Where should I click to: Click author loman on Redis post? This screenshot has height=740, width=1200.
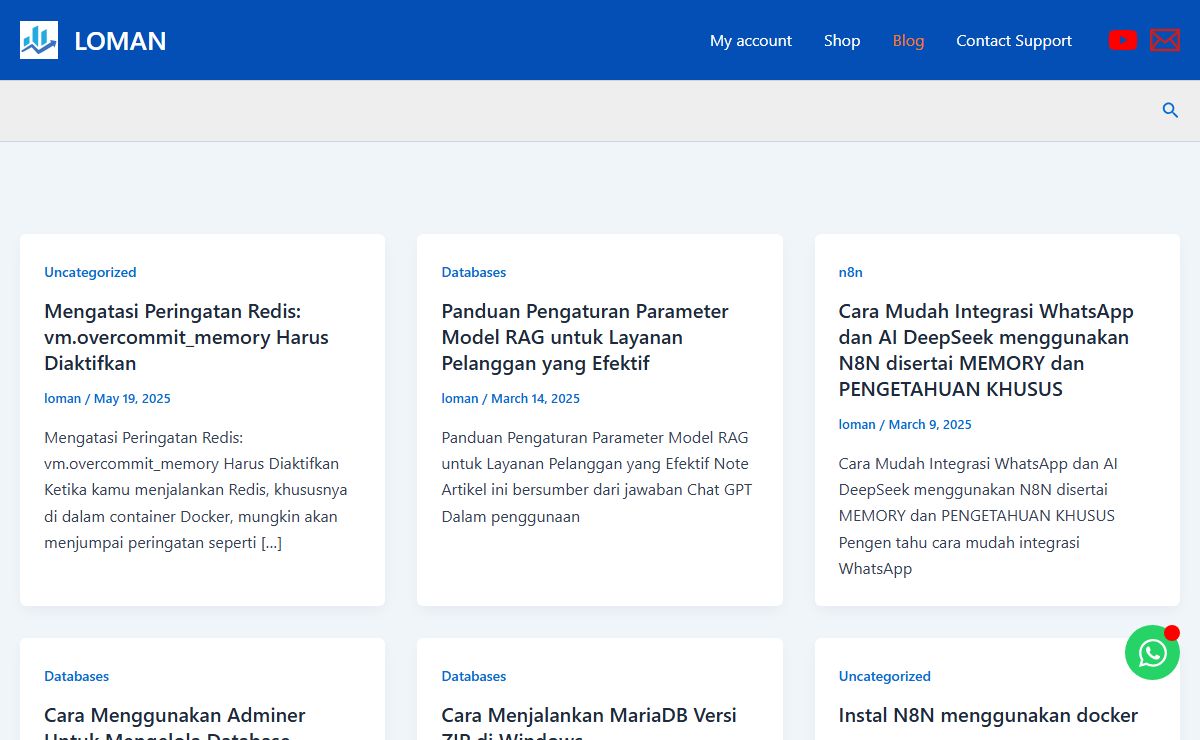pyautogui.click(x=62, y=398)
